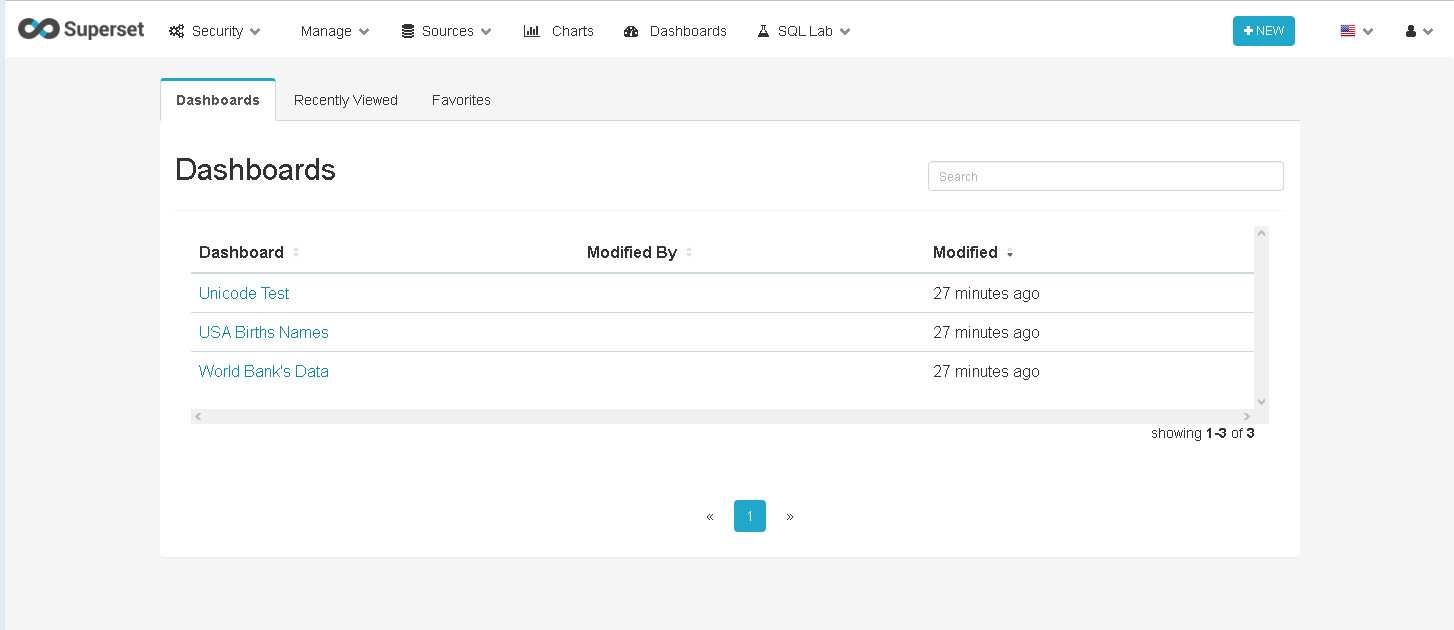Image resolution: width=1454 pixels, height=630 pixels.
Task: Go to Dashboards in navbar
Action: pyautogui.click(x=675, y=31)
